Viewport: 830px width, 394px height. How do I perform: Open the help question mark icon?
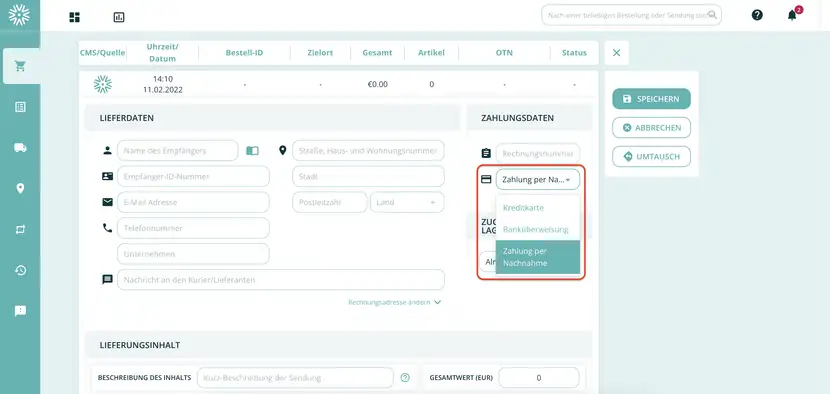coord(757,15)
